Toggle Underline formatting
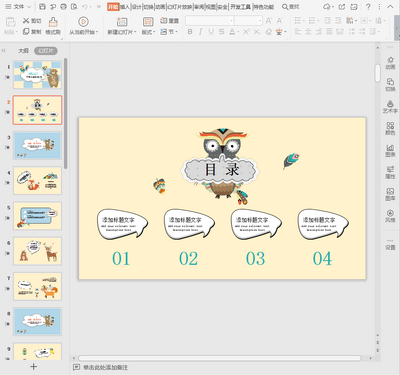400x375 pixels. point(211,32)
